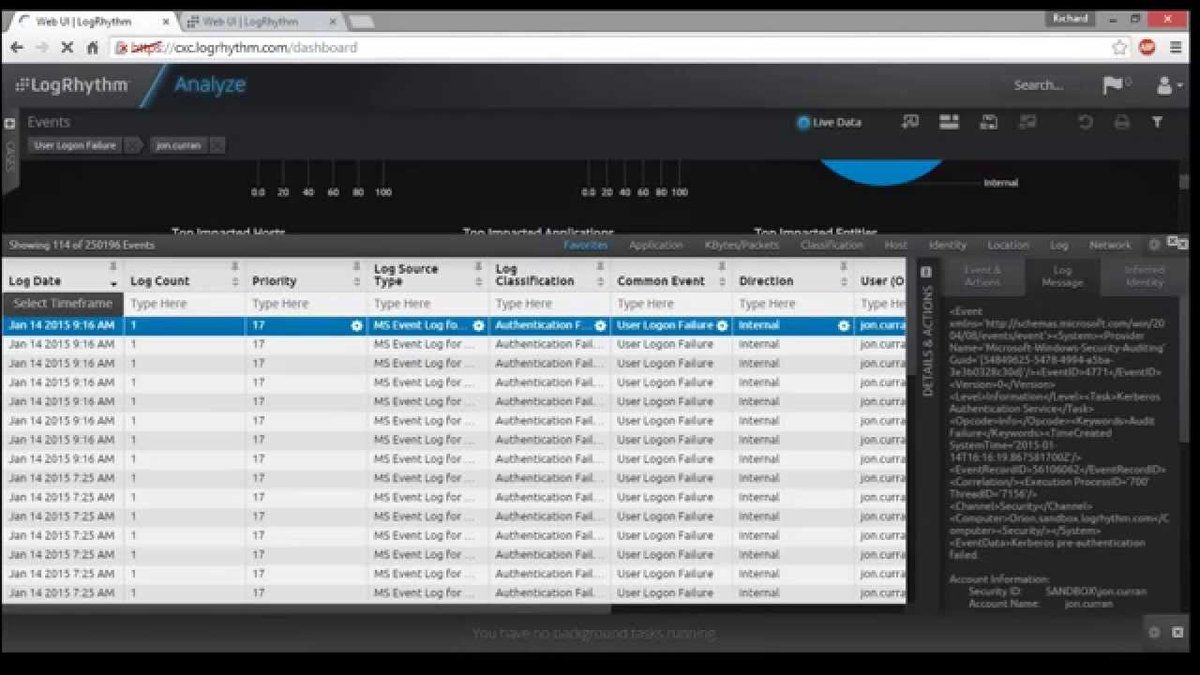Image resolution: width=1200 pixels, height=675 pixels.
Task: Switch to Event & Actions tab
Action: [x=981, y=276]
